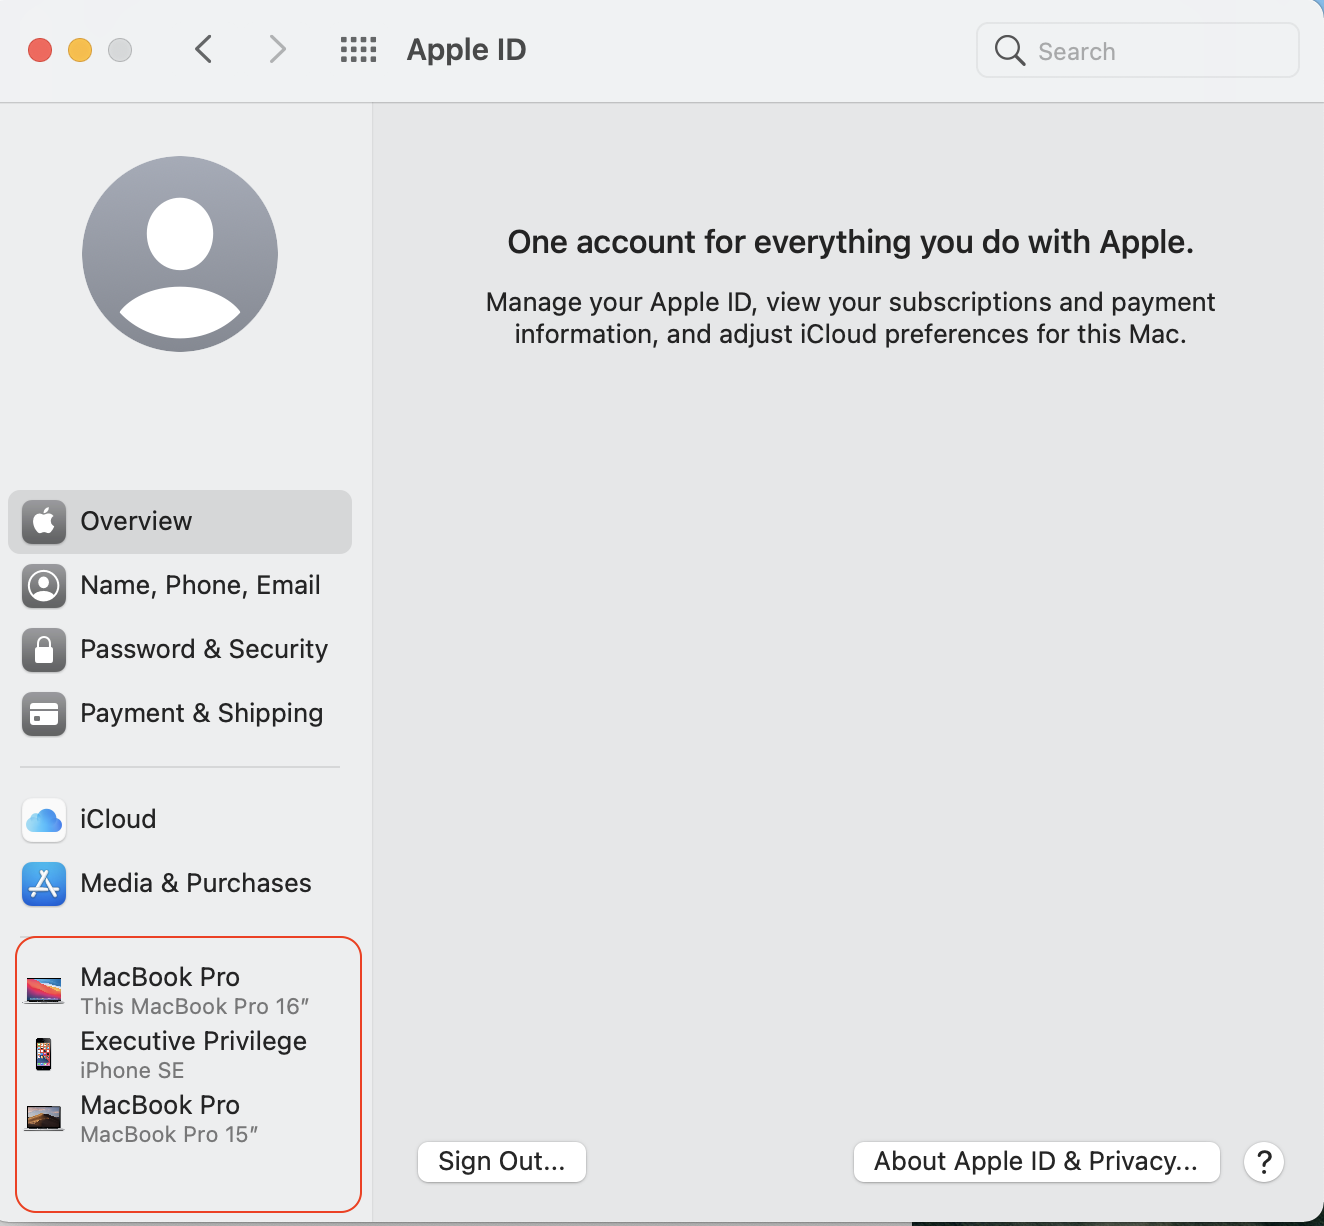The image size is (1324, 1226).
Task: Open About Apple ID & Privacy…
Action: click(1036, 1162)
